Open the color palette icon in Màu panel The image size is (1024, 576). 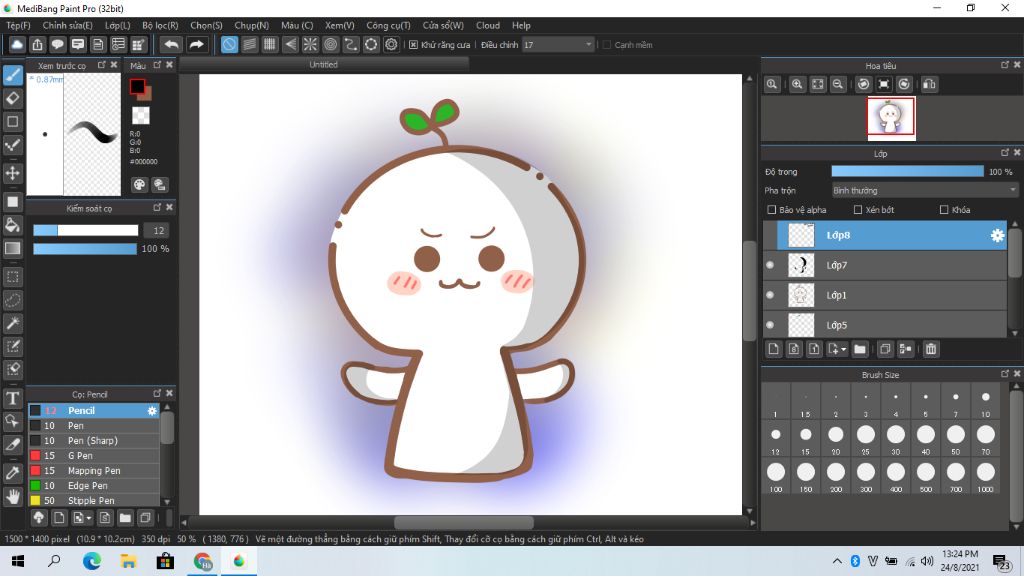(x=139, y=185)
